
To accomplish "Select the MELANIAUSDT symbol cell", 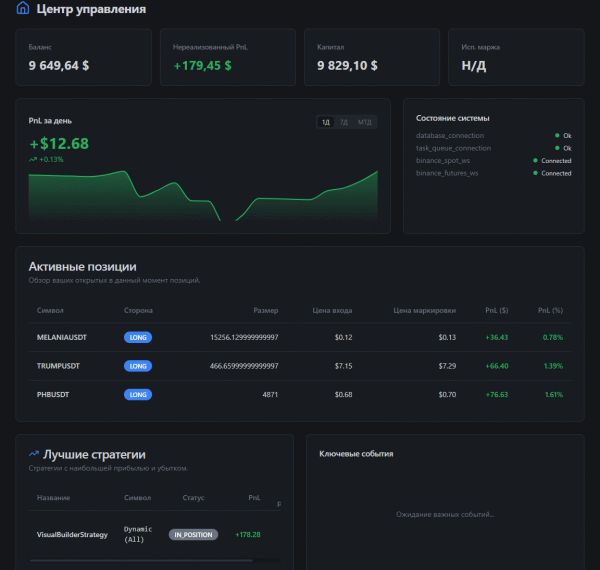I will pyautogui.click(x=62, y=337).
